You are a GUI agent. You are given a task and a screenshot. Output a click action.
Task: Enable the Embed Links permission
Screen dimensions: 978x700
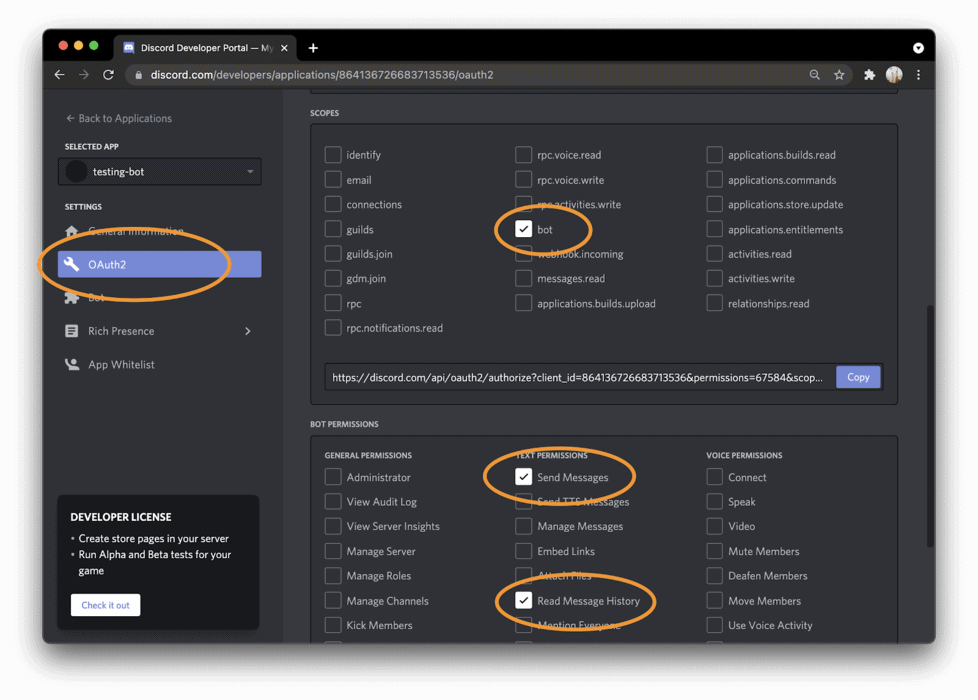(x=524, y=551)
